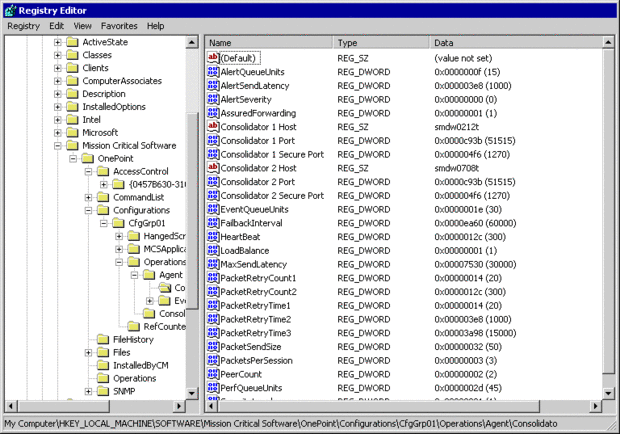Expand the ActiveState key
This screenshot has height=434, width=620.
58,42
